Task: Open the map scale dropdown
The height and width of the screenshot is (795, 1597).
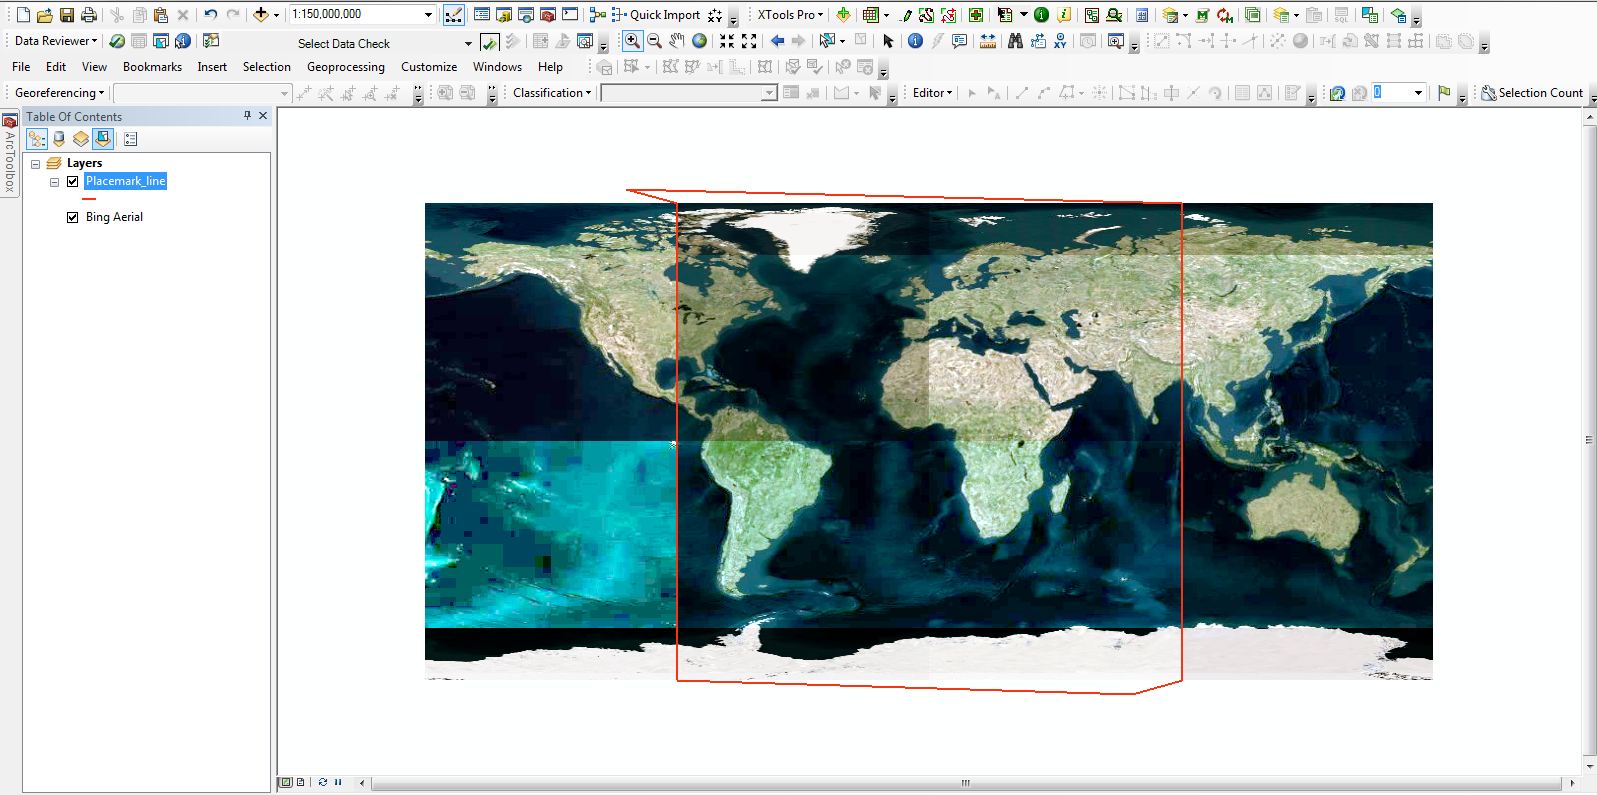Action: [x=428, y=15]
